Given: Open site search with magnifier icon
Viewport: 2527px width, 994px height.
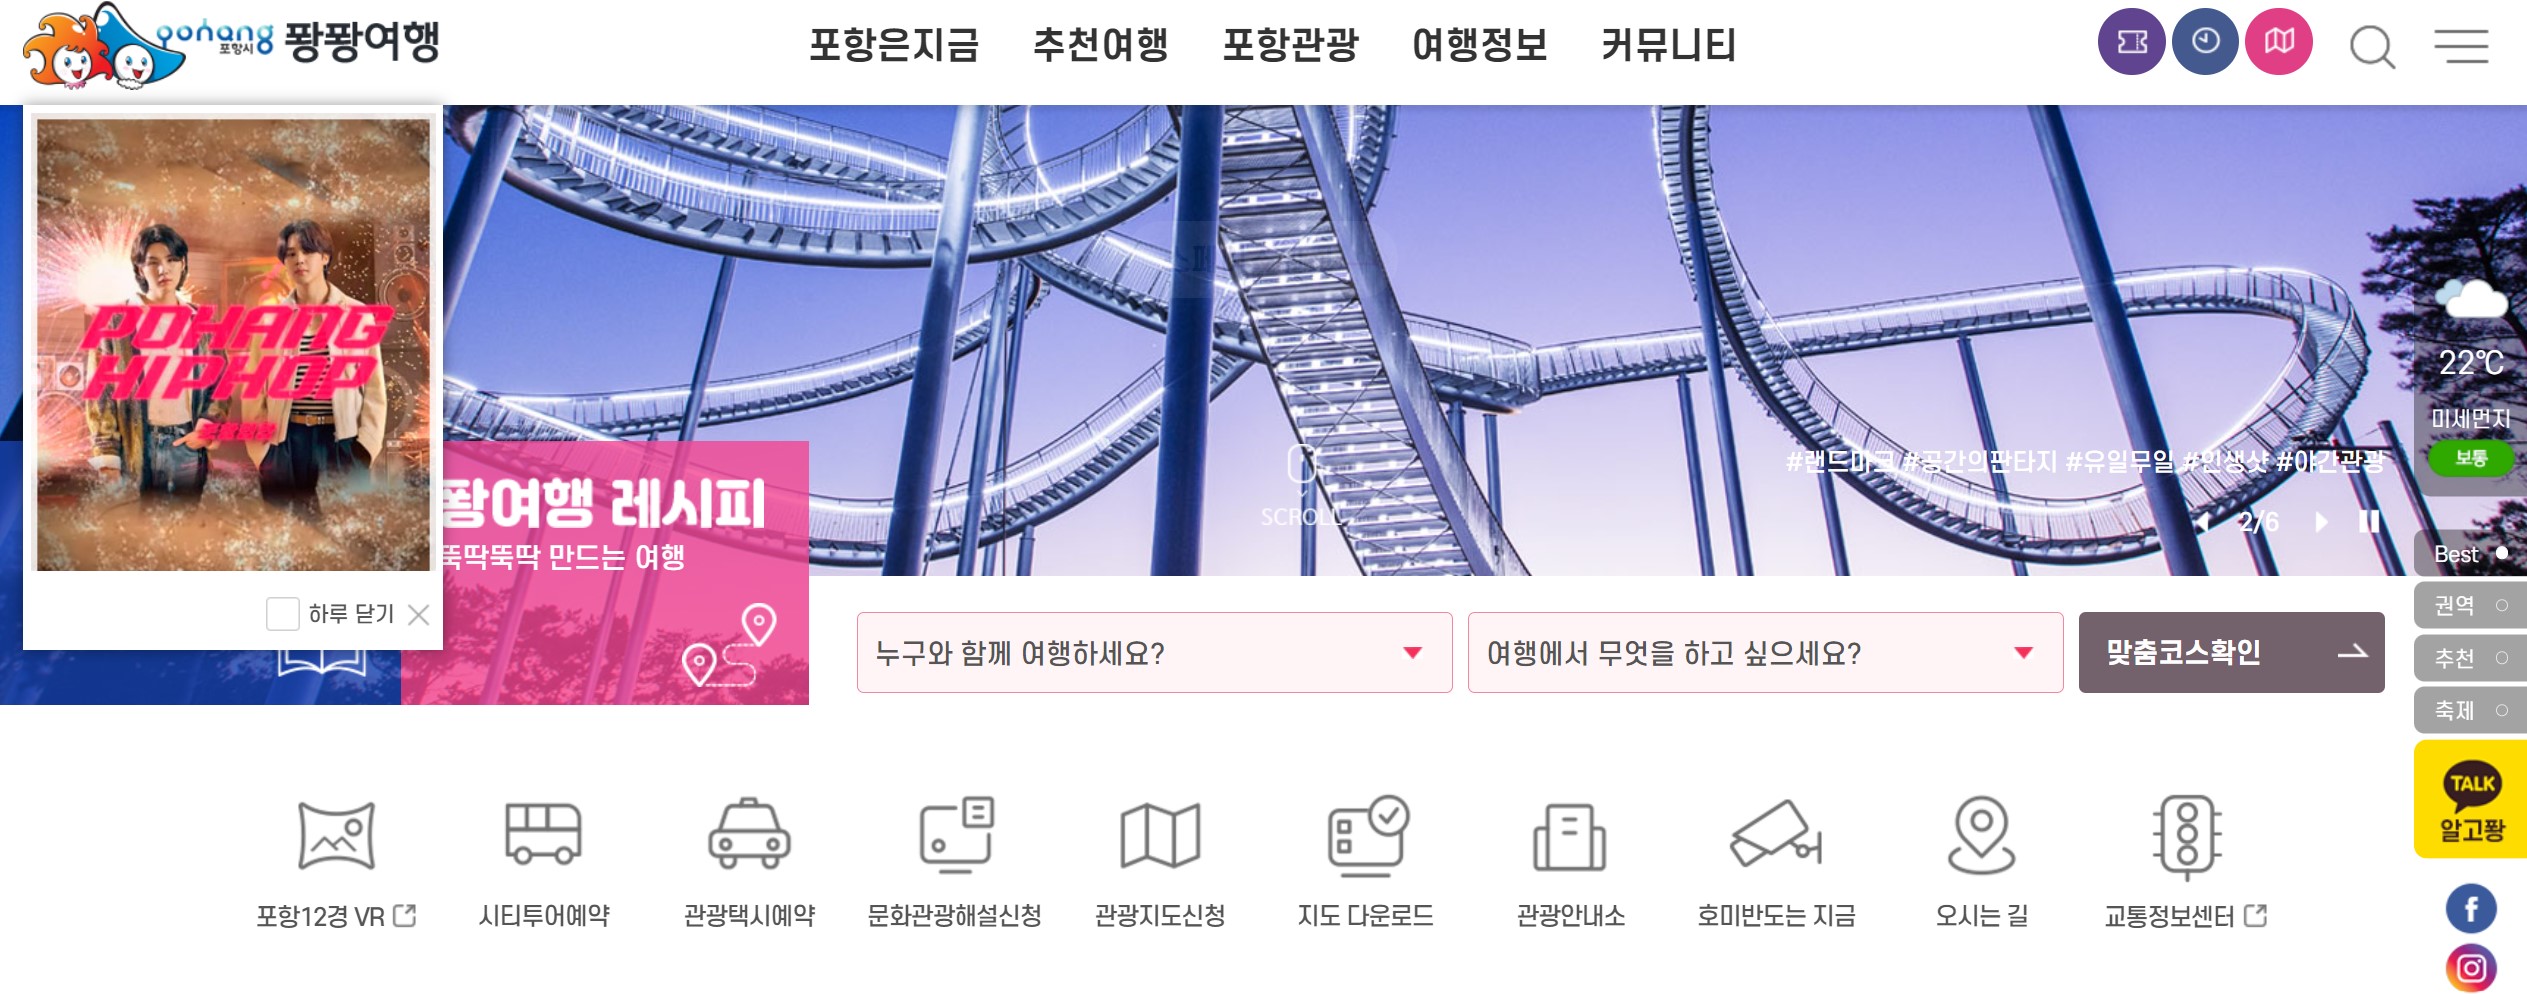Looking at the screenshot, I should click(x=2372, y=46).
